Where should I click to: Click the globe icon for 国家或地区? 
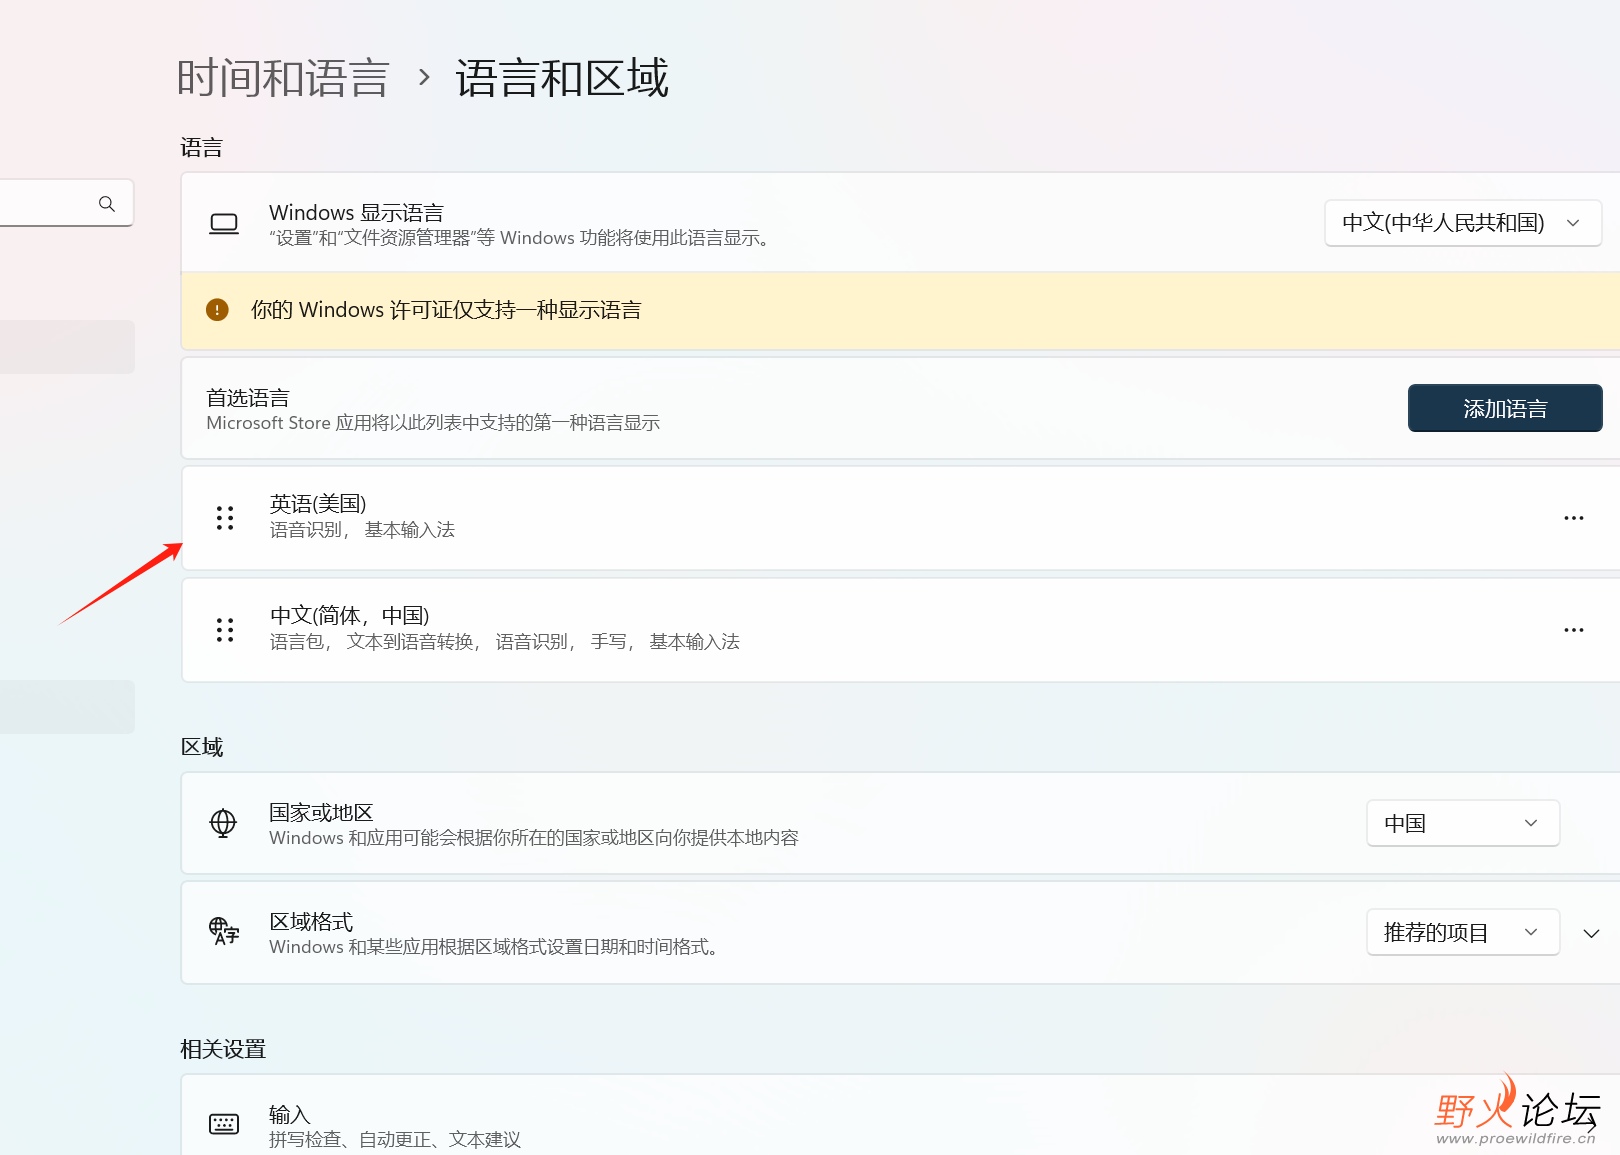[223, 823]
